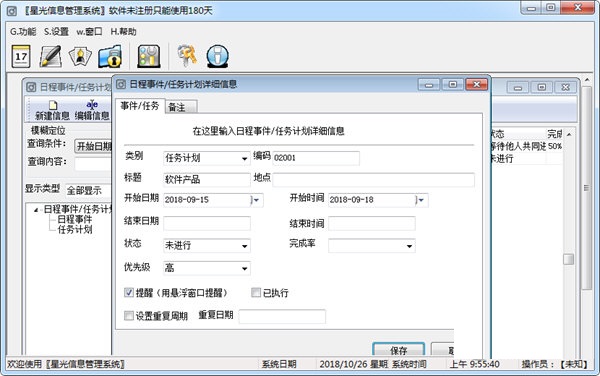Open the w.窗口 menu
Screen dimensions: 600x376
[x=89, y=32]
